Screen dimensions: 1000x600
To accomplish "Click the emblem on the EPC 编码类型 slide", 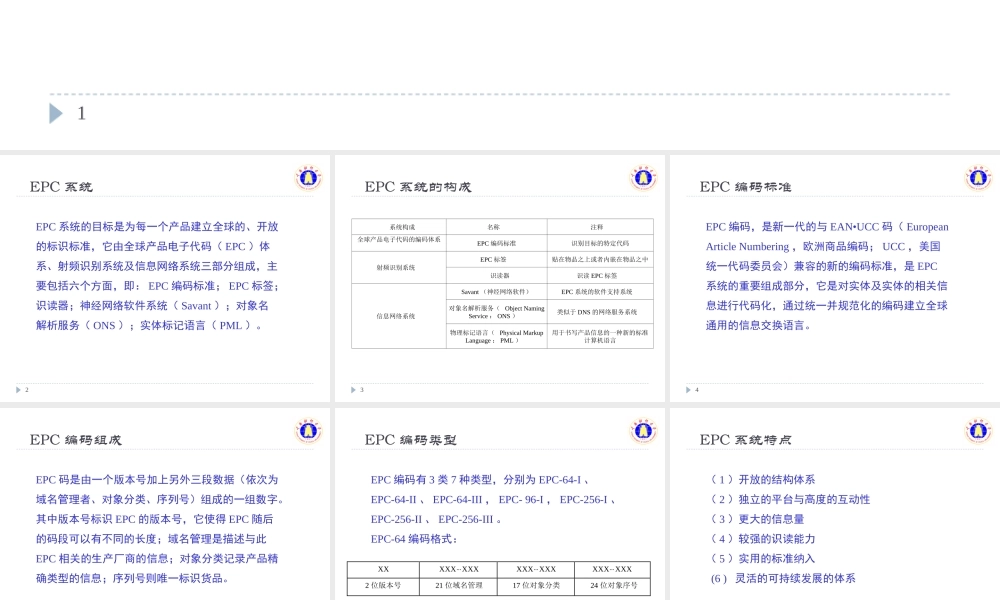I will pos(643,430).
